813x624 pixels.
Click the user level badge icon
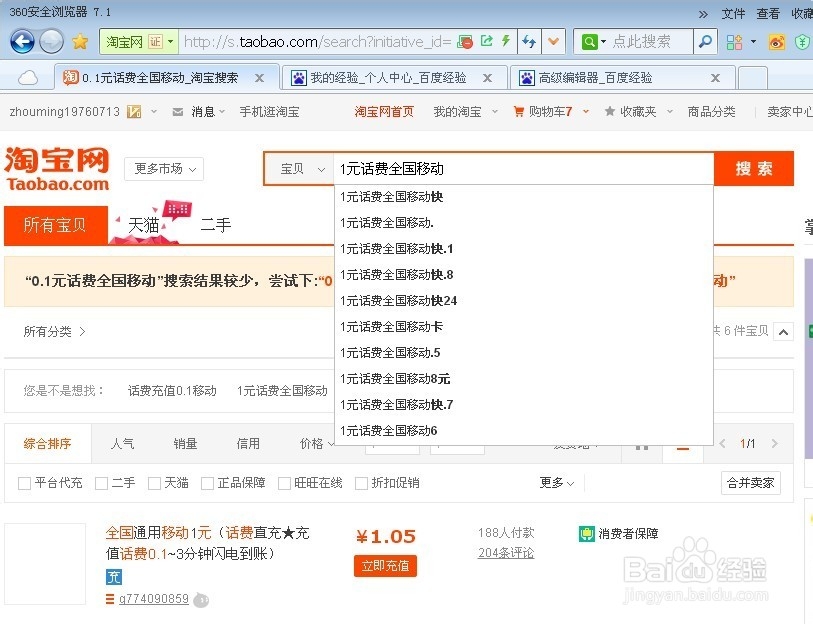click(134, 112)
